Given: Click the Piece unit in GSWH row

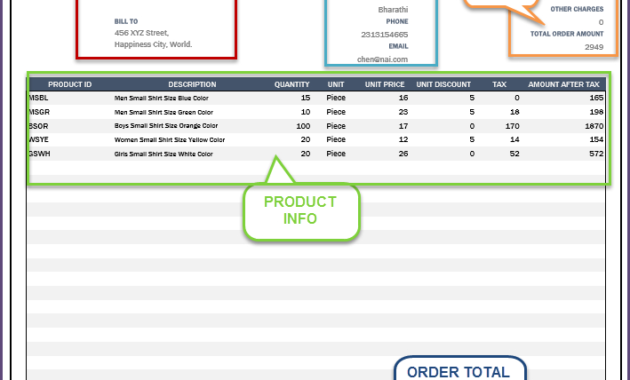Looking at the screenshot, I should pos(336,153).
